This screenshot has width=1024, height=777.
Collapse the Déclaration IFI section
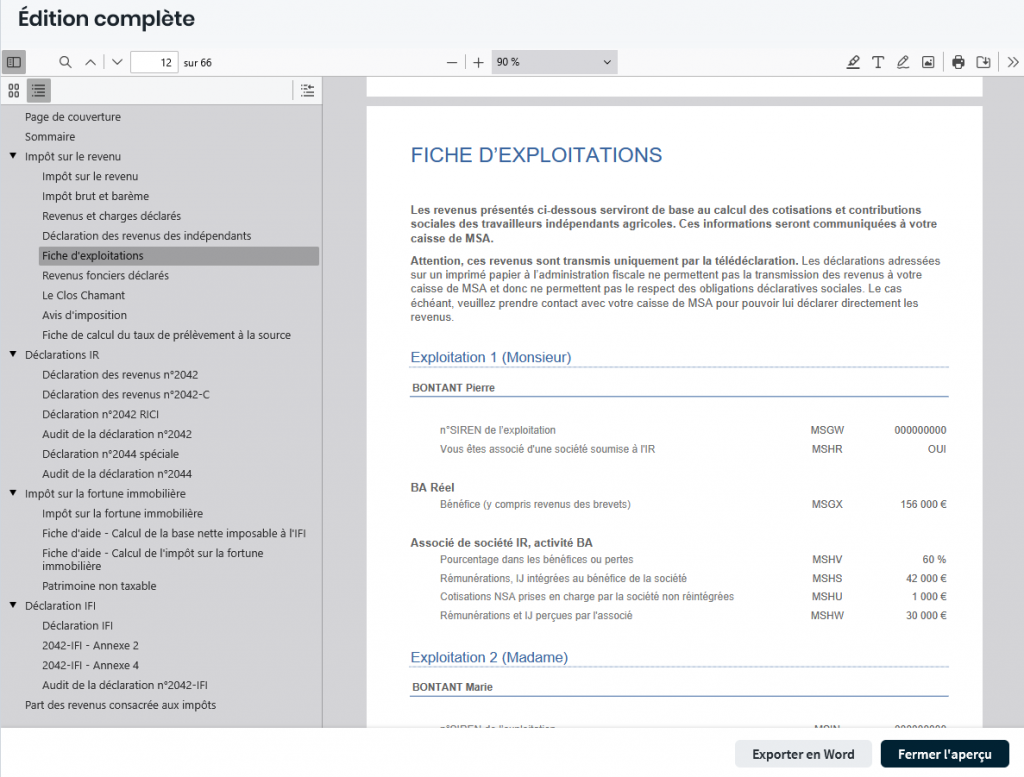coord(13,605)
